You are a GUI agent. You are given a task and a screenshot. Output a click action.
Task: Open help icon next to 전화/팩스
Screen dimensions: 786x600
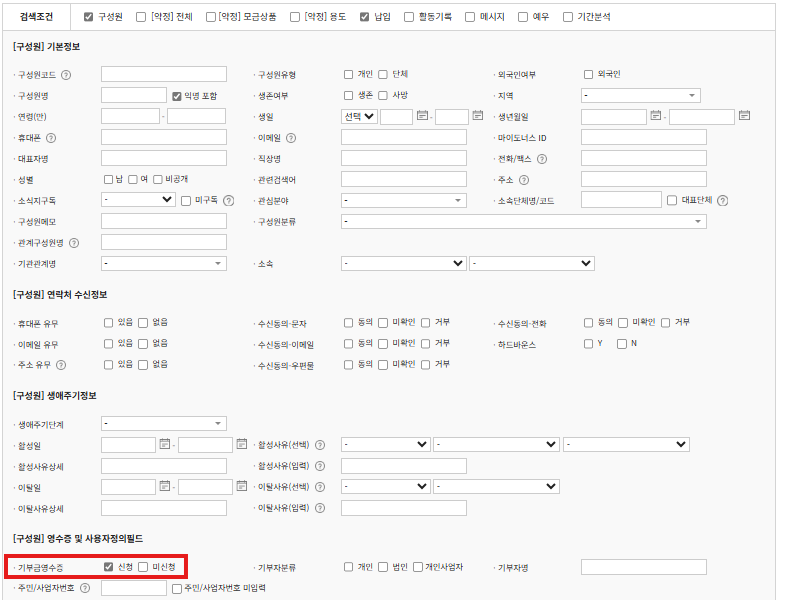click(541, 159)
